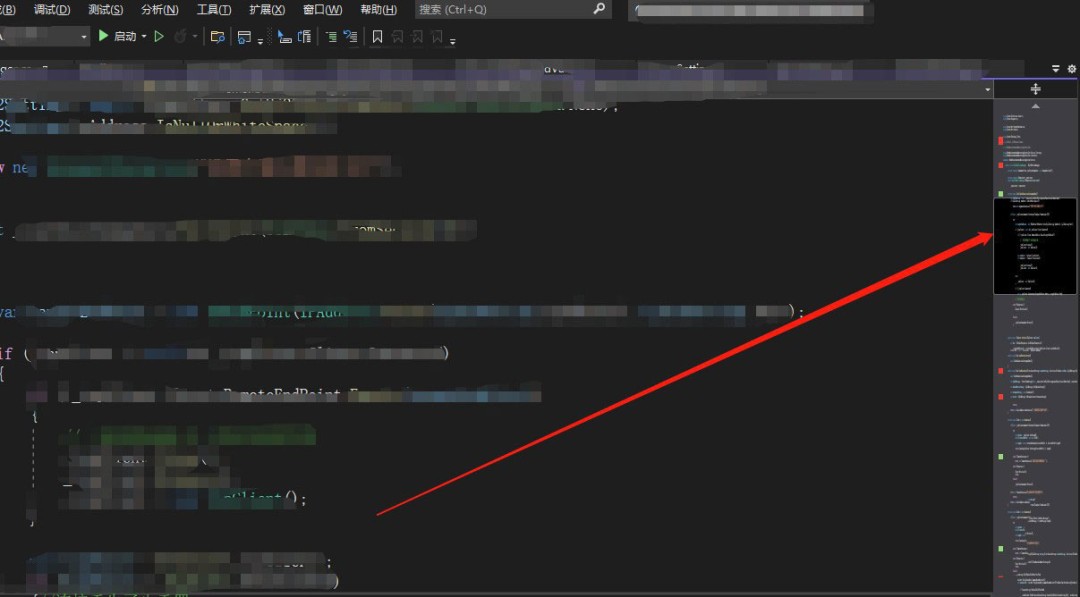Click the highlighted viewport in scrollbar code map
This screenshot has width=1080, height=597.
[1034, 246]
